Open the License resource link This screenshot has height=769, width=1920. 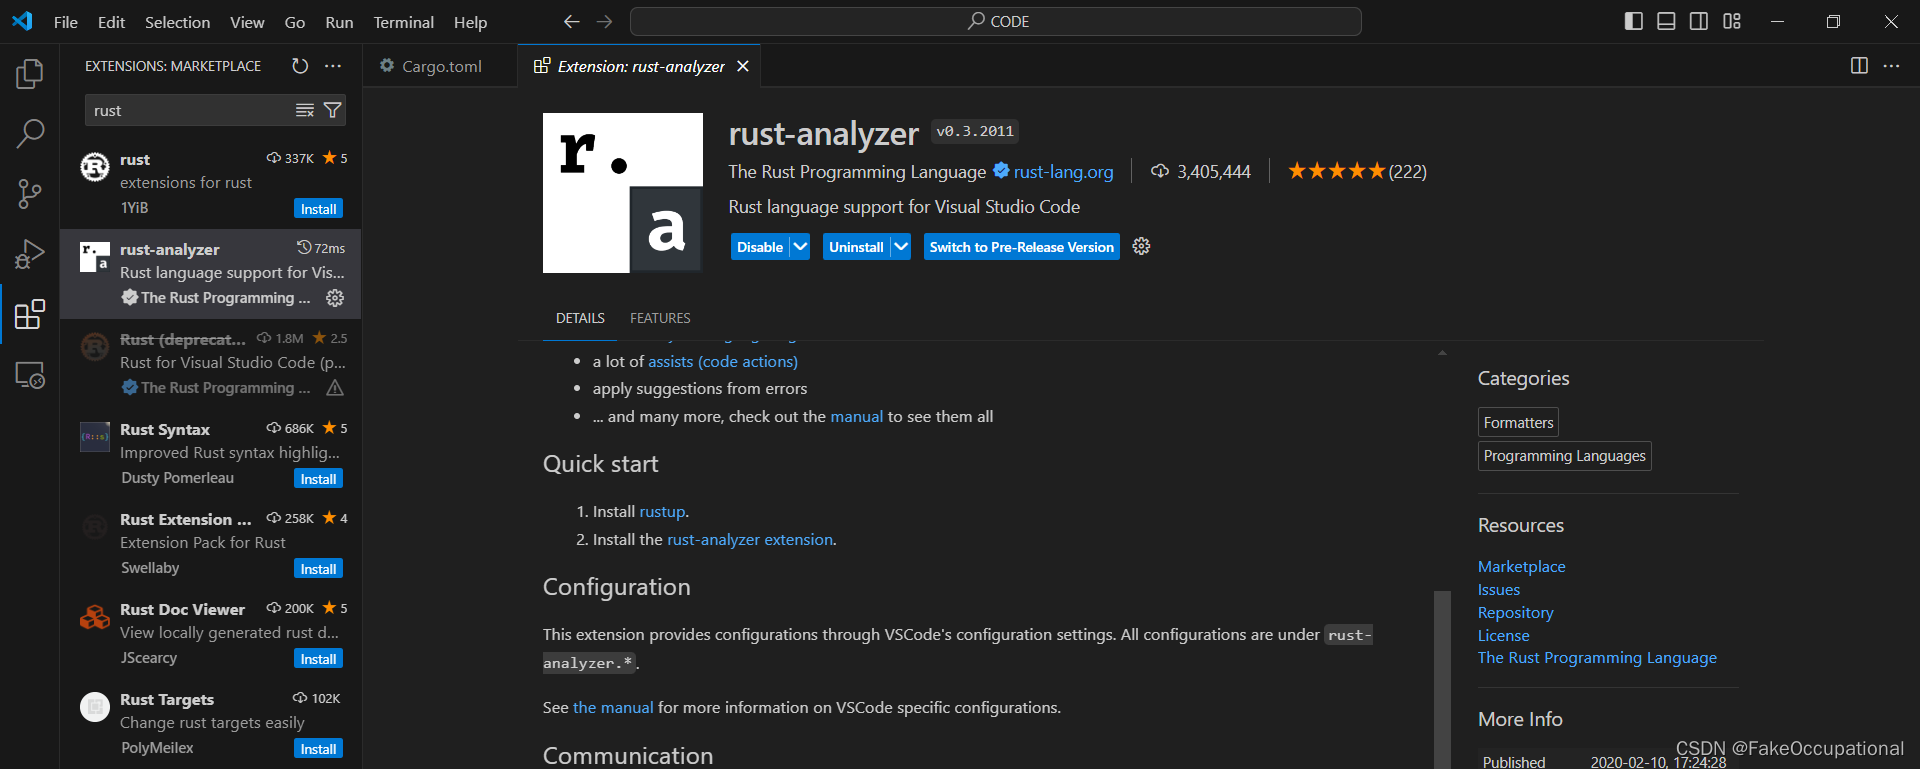[x=1504, y=635]
